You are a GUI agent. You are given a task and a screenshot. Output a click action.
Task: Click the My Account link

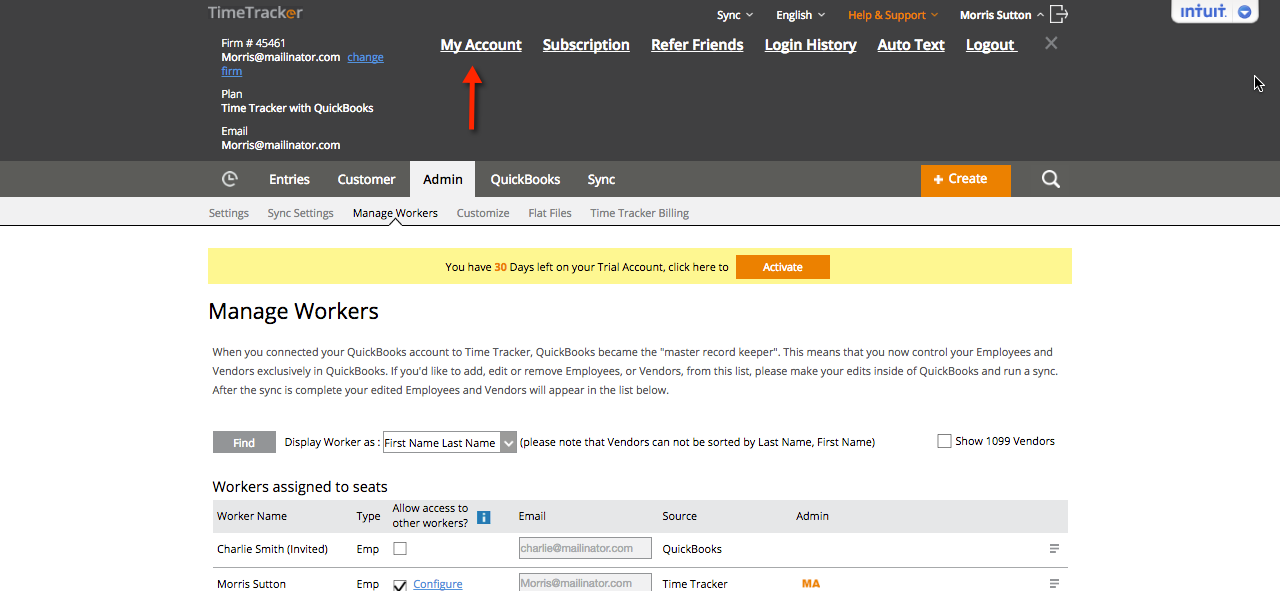pyautogui.click(x=481, y=45)
